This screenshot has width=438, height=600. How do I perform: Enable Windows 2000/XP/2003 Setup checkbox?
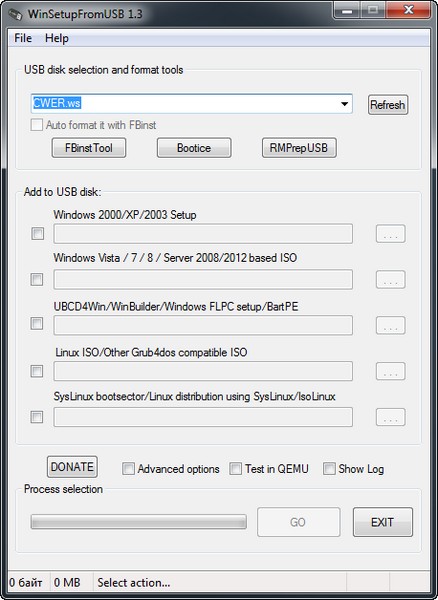(x=37, y=234)
